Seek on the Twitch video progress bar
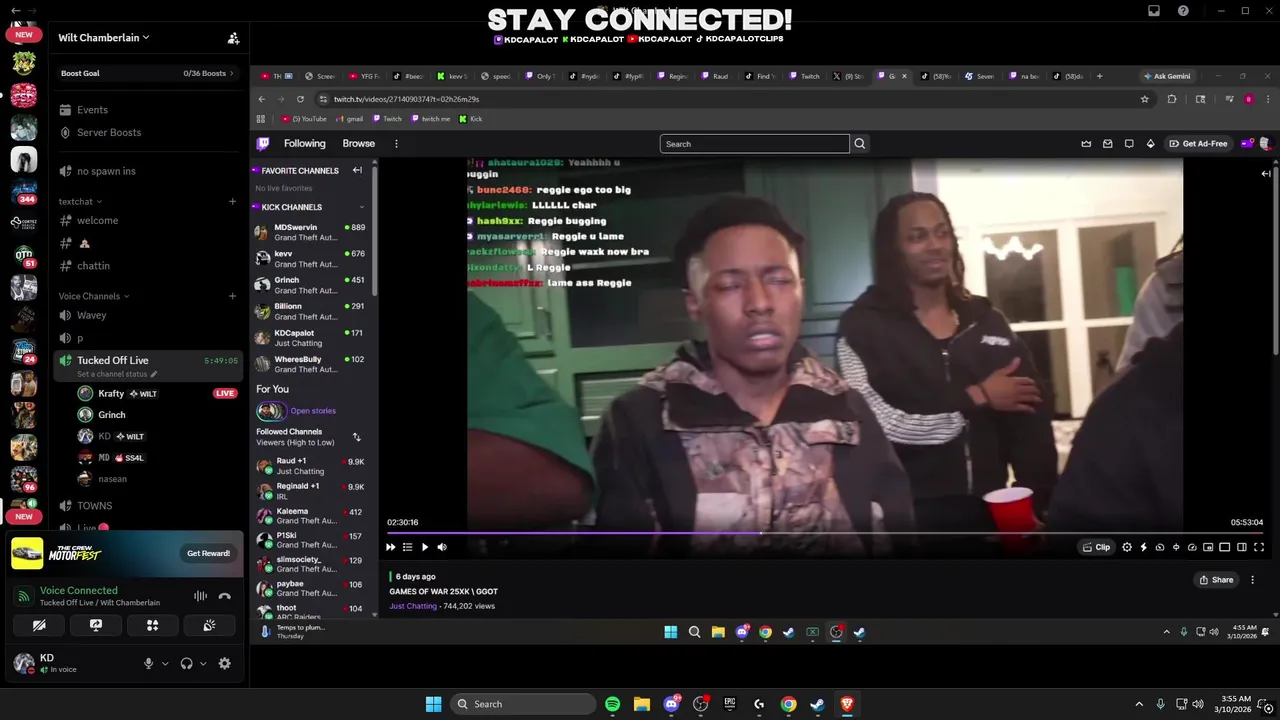 (x=825, y=533)
